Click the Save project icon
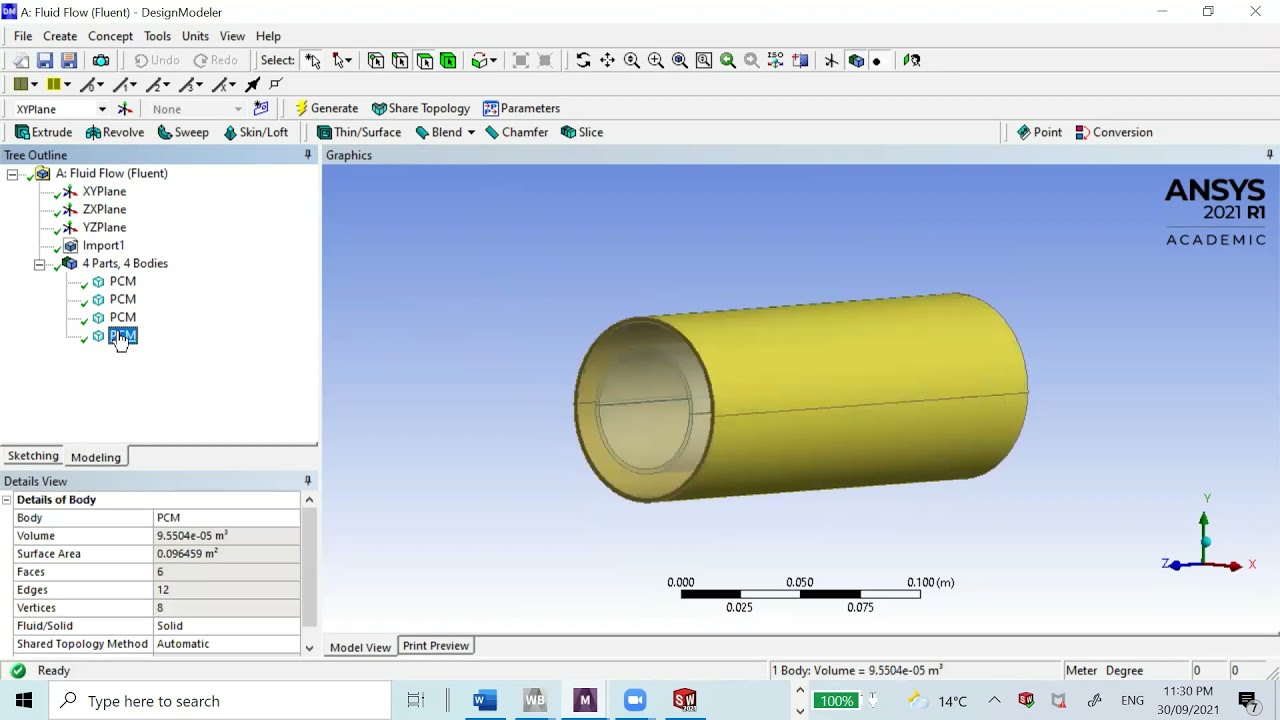The image size is (1280, 720). click(x=45, y=60)
